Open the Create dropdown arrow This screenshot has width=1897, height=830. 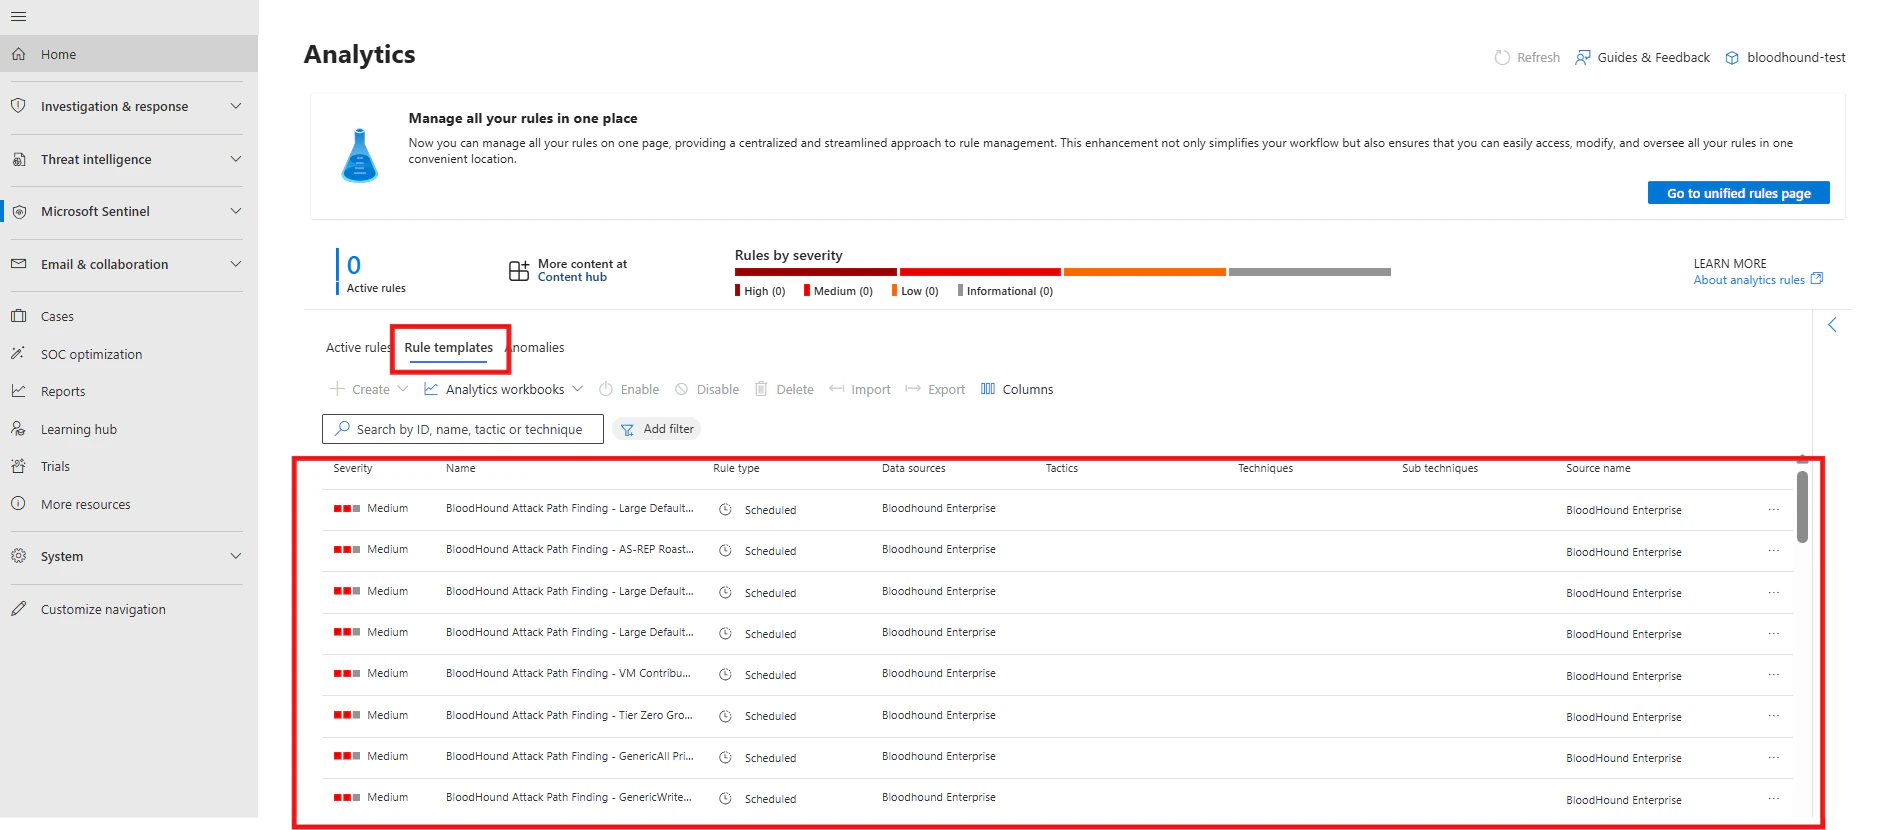[403, 389]
